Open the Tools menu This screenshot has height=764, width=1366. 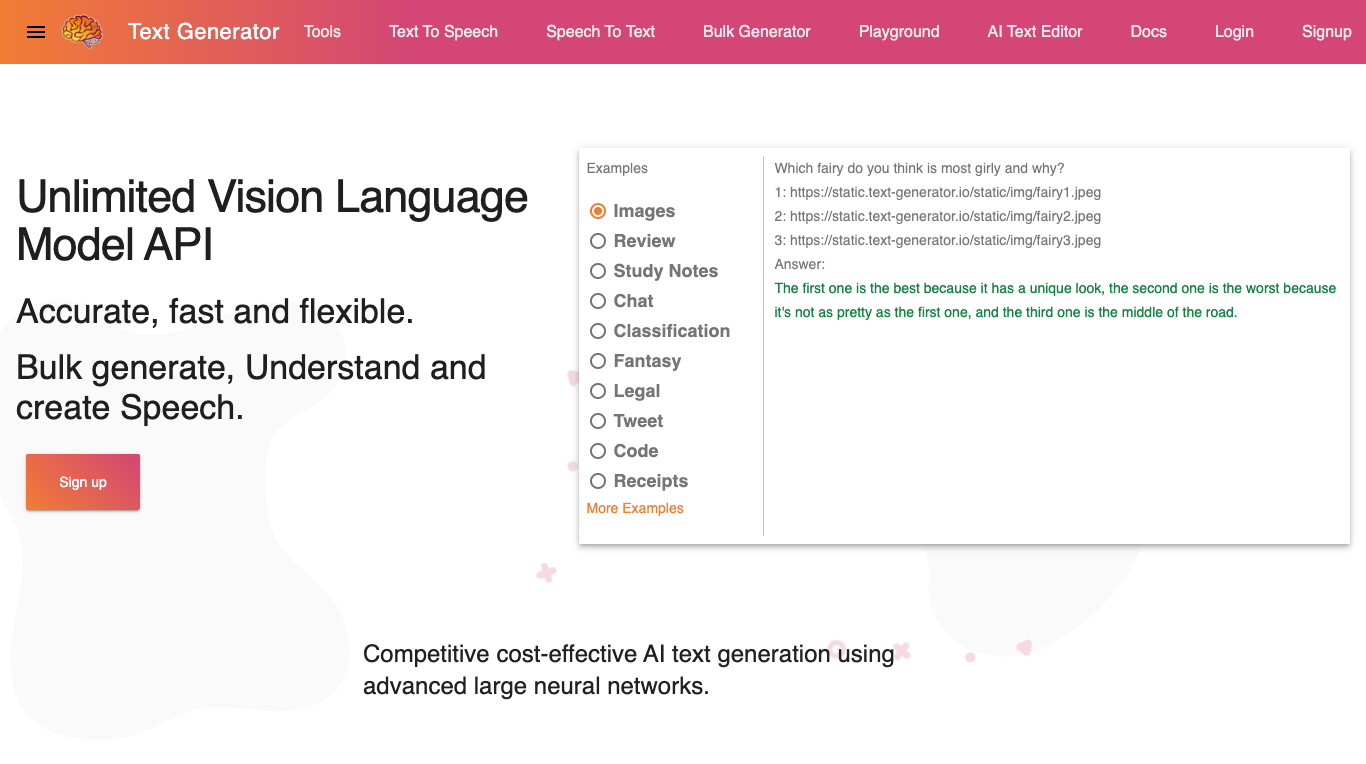pos(322,31)
